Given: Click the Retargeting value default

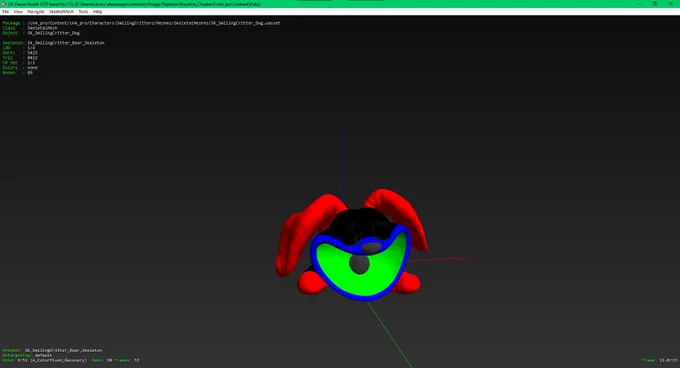Looking at the screenshot, I should point(43,355).
